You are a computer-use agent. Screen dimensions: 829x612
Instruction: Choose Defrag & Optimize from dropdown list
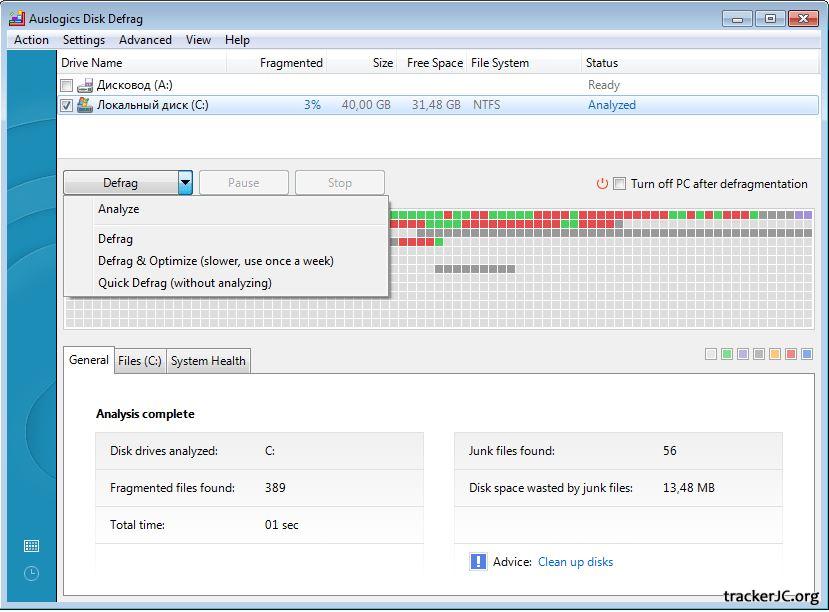point(215,261)
